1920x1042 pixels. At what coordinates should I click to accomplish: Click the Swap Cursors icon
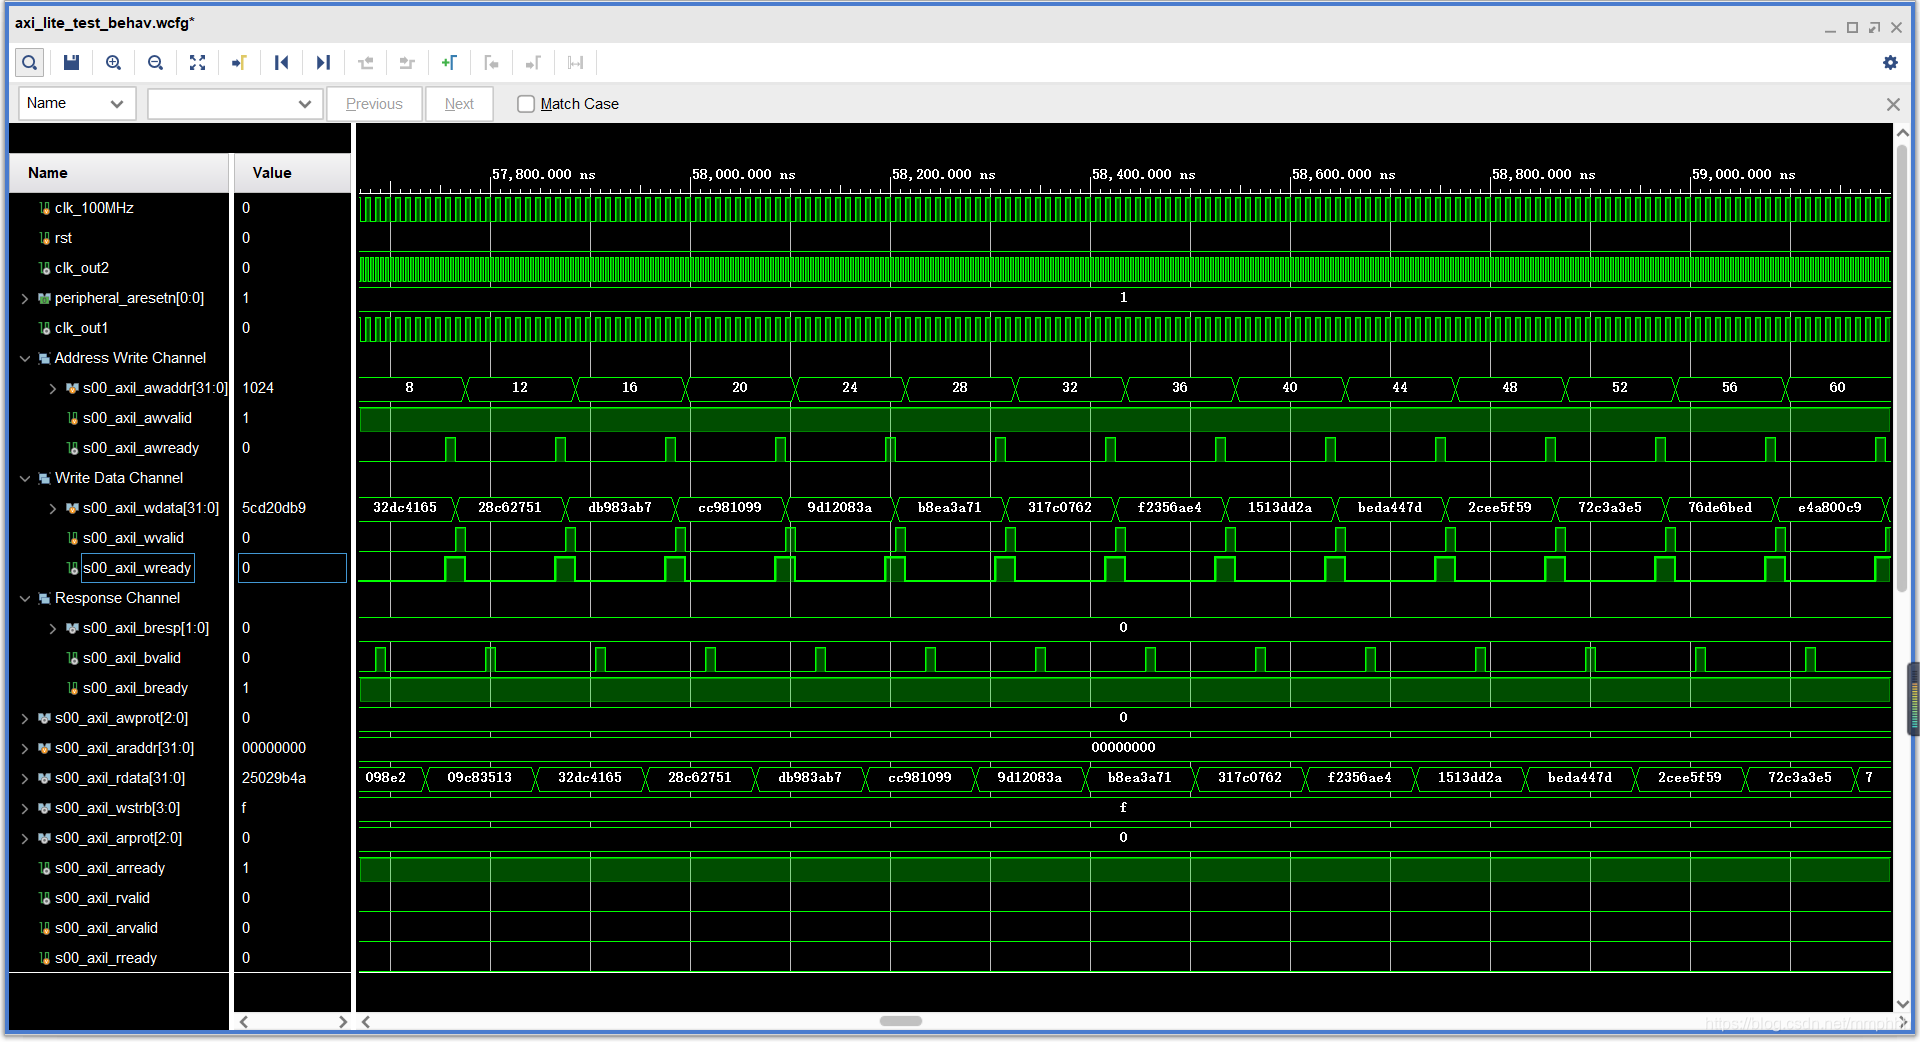click(575, 63)
